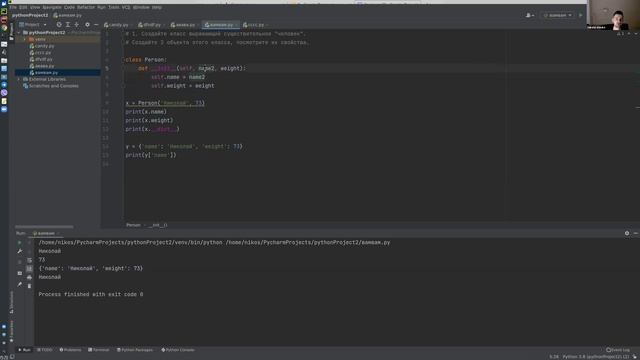Open the VCS menu
This screenshot has width=640, height=360.
(126, 7)
